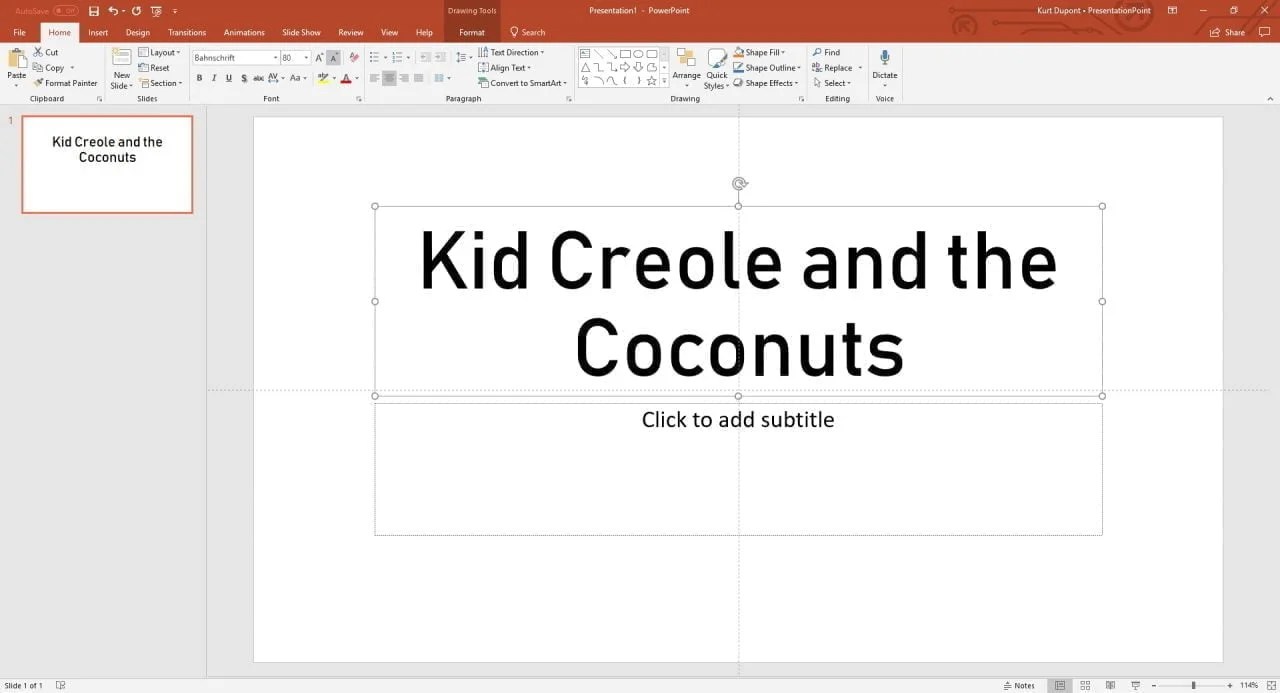The image size is (1280, 693).
Task: Open the Notes pane
Action: pos(1020,685)
